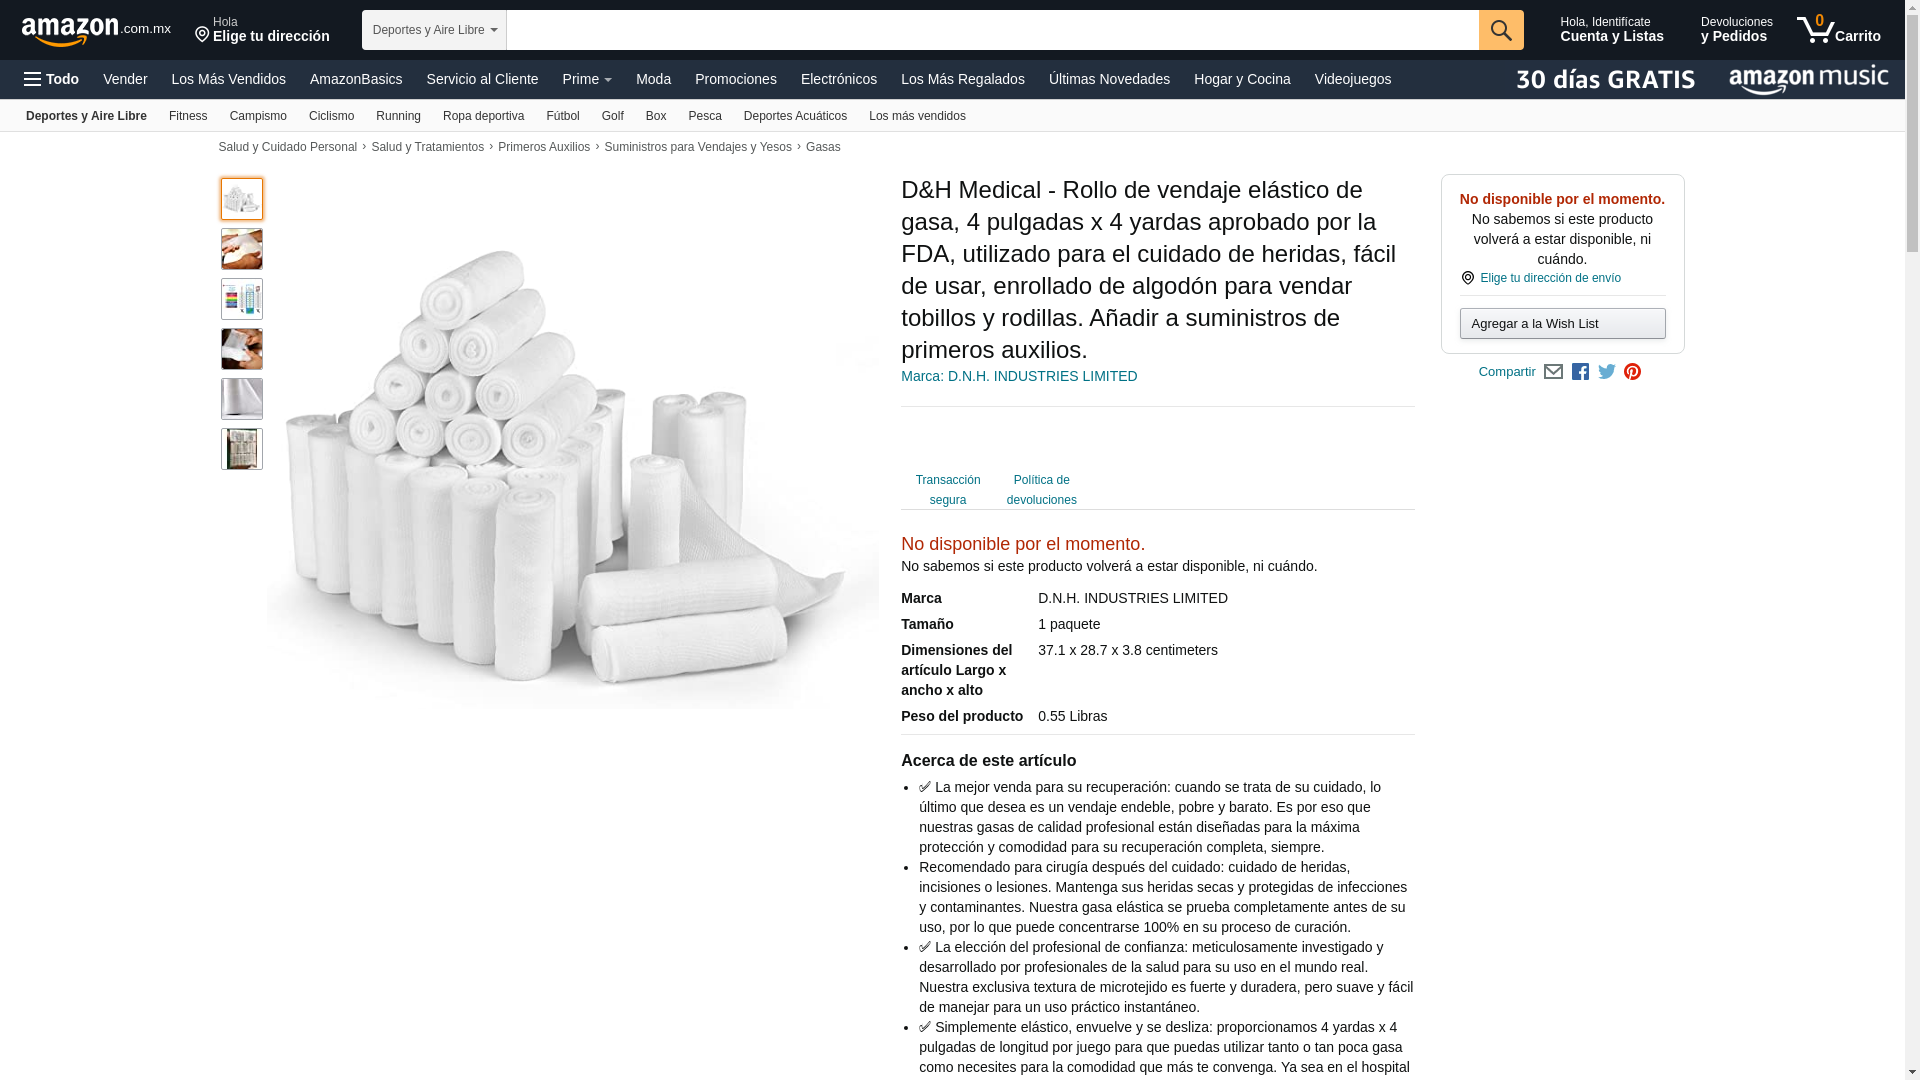Viewport: 1920px width, 1080px height.
Task: Open the shopping cart icon
Action: point(1839,30)
